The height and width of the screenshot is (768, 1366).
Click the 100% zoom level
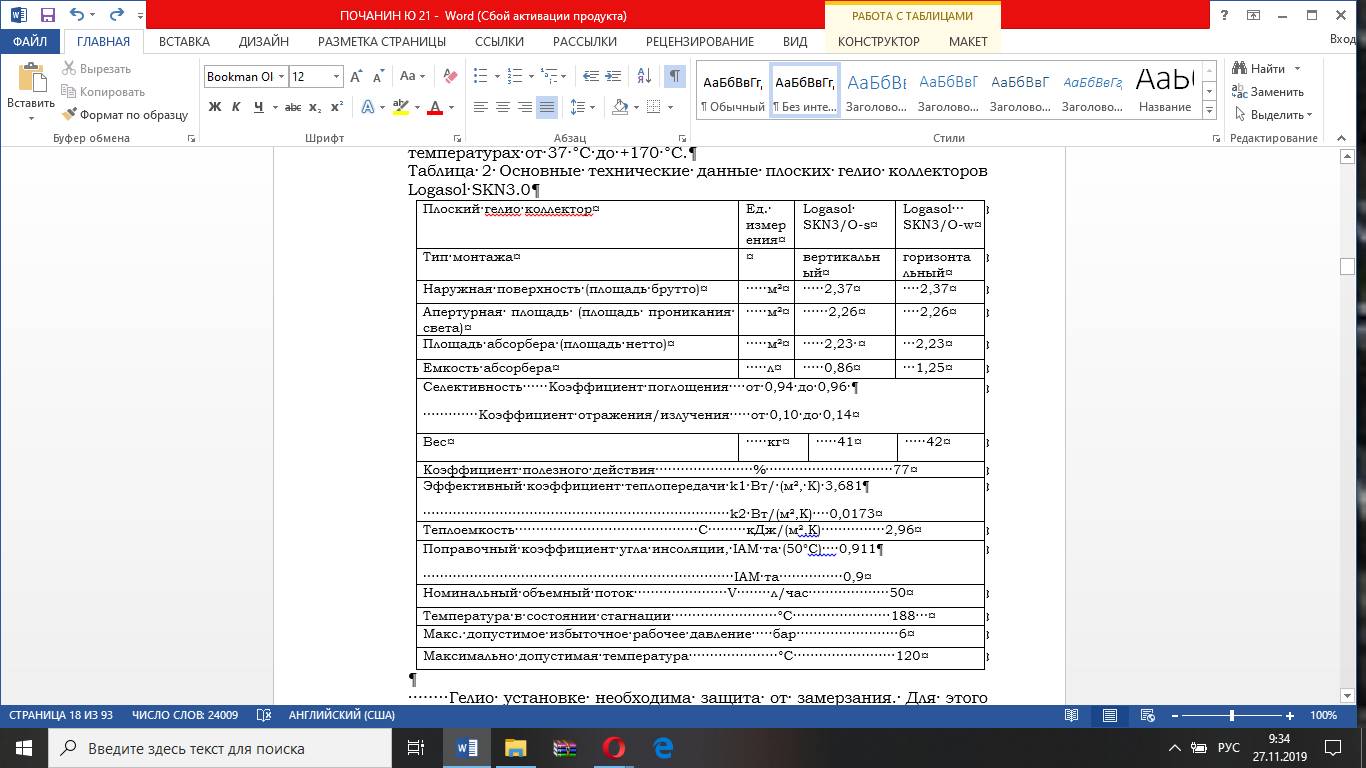click(1323, 716)
